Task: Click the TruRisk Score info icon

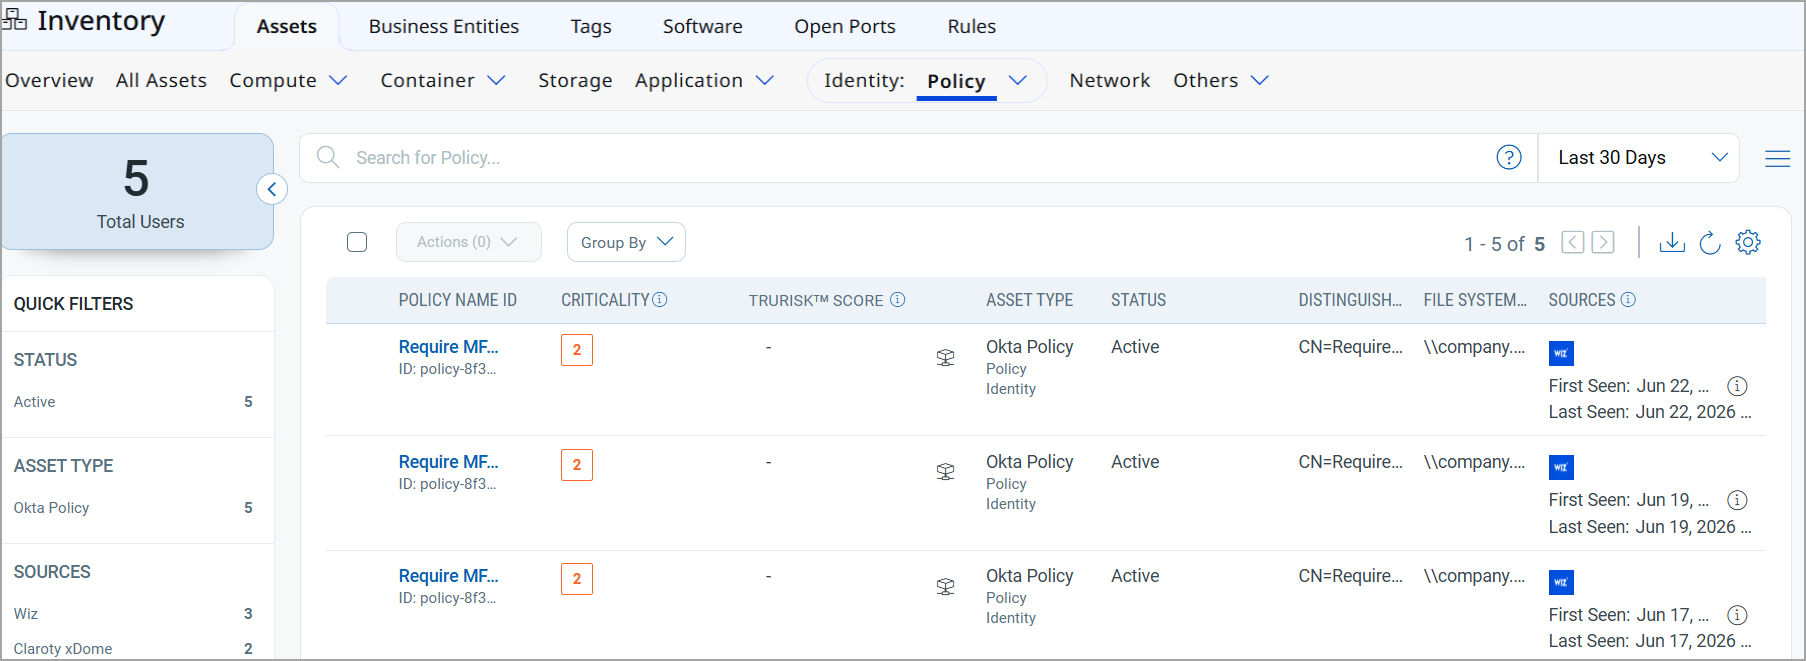Action: point(898,300)
